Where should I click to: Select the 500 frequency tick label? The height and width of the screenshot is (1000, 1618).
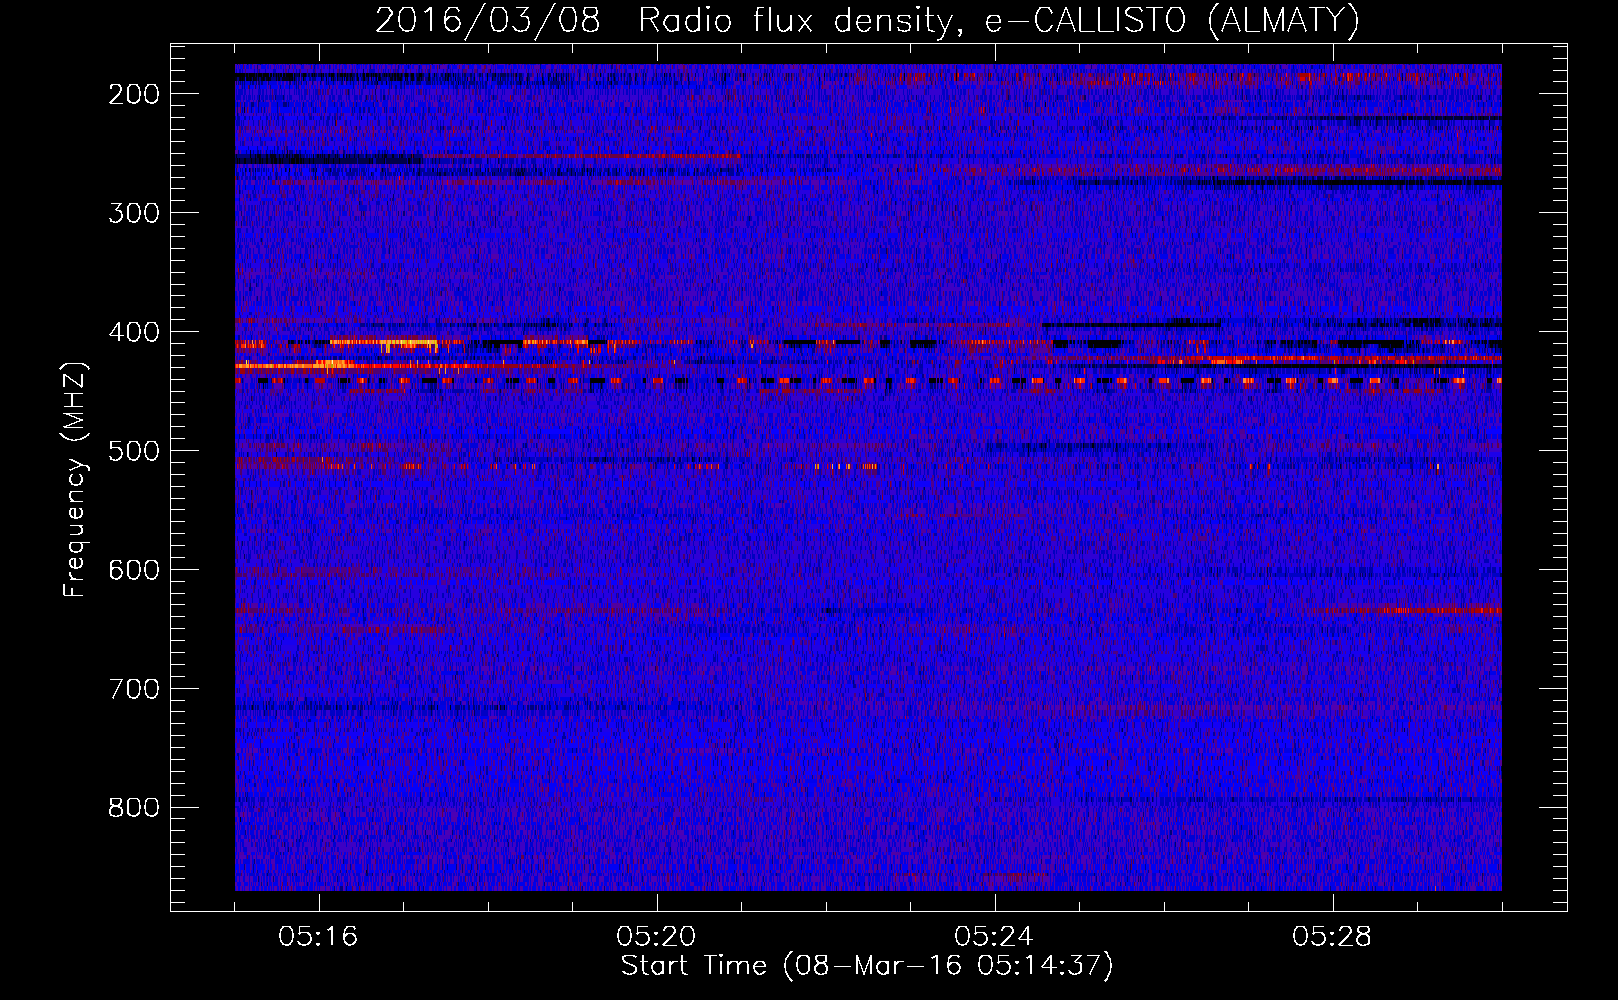coord(134,451)
